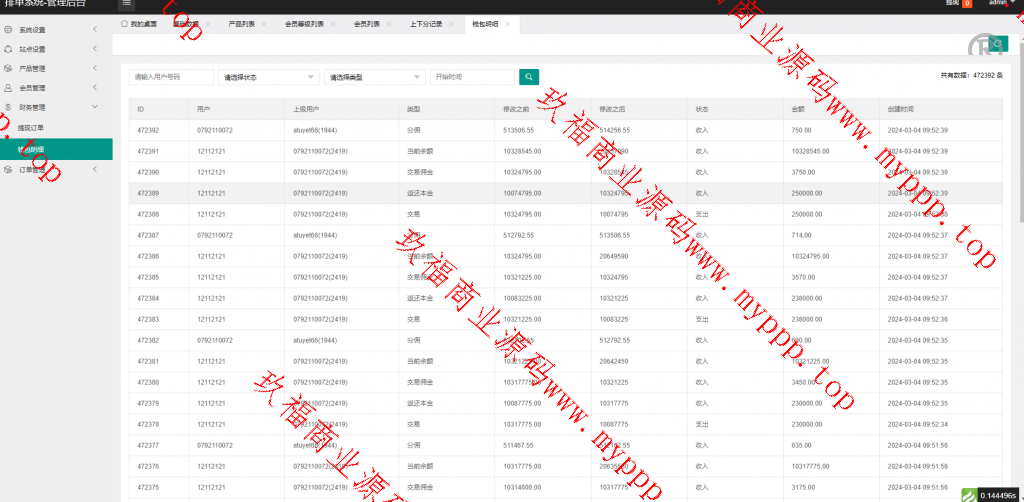Click the 开始时间 start time field

[x=472, y=77]
